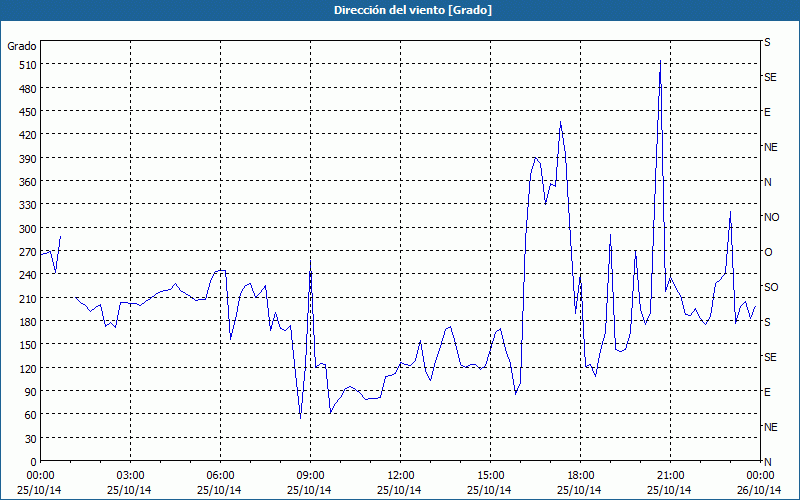This screenshot has width=800, height=500.
Task: Click the 09:00 time axis label
Action: [x=310, y=475]
